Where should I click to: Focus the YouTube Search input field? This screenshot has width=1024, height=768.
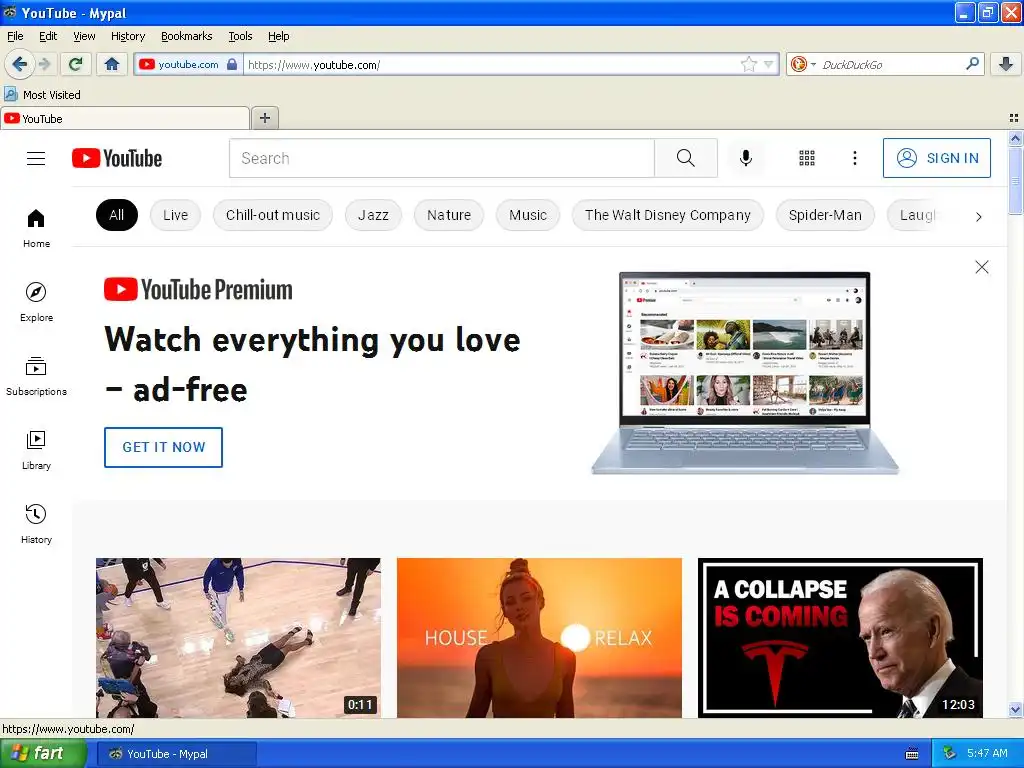click(441, 158)
